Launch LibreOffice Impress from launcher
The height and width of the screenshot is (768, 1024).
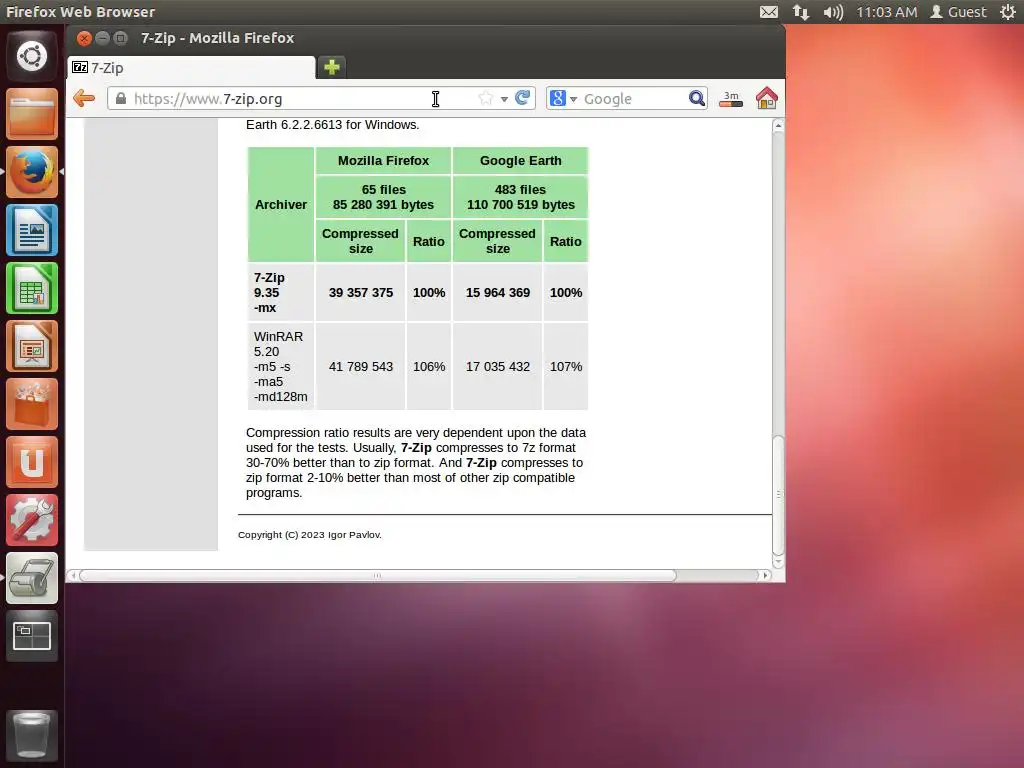(32, 346)
